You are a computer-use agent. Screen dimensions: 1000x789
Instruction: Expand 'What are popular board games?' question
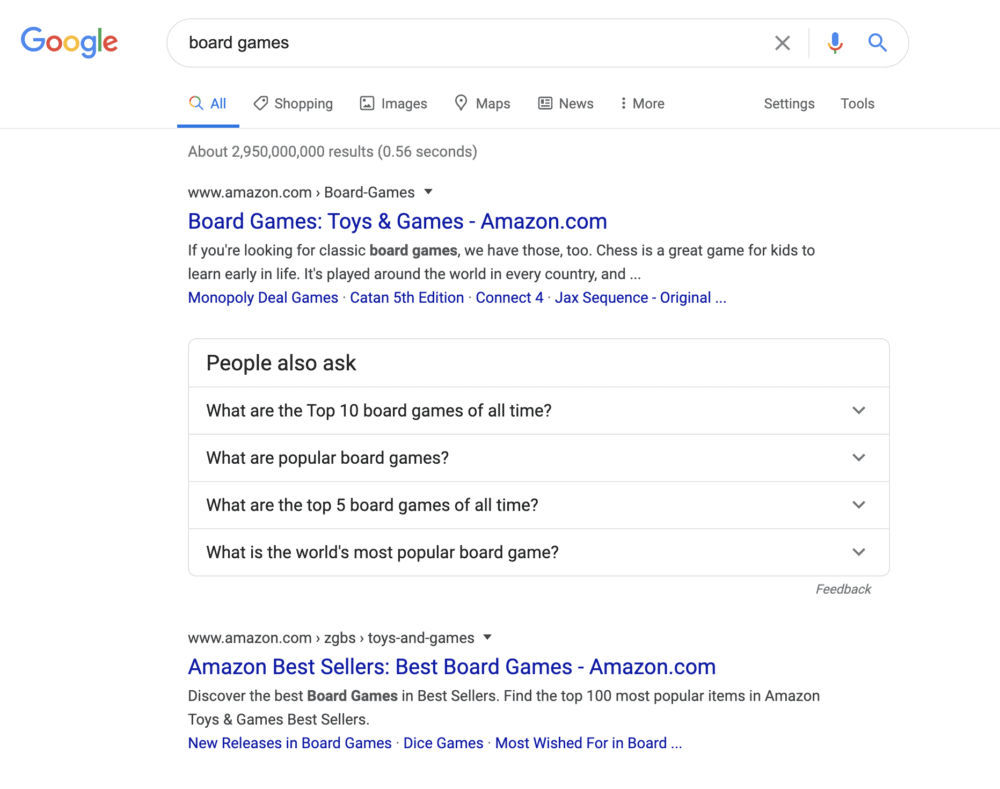[x=538, y=458]
